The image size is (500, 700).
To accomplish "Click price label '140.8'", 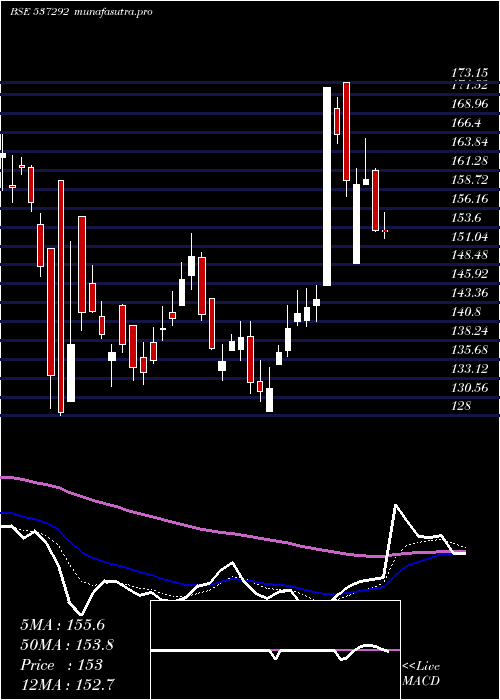I will (467, 312).
